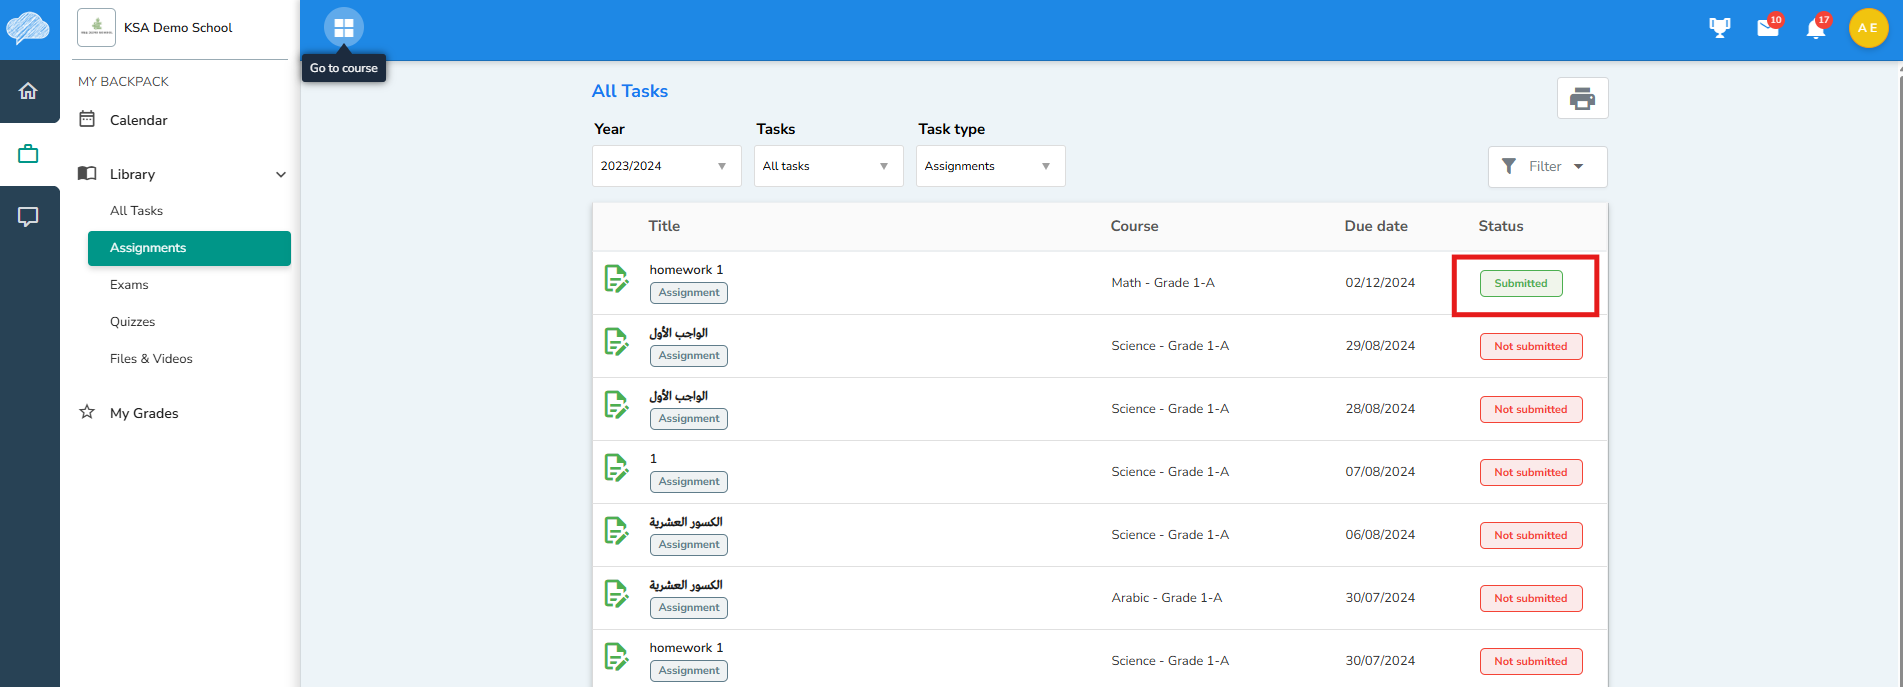Click the document icon for Math homework 1
This screenshot has width=1903, height=687.
616,279
